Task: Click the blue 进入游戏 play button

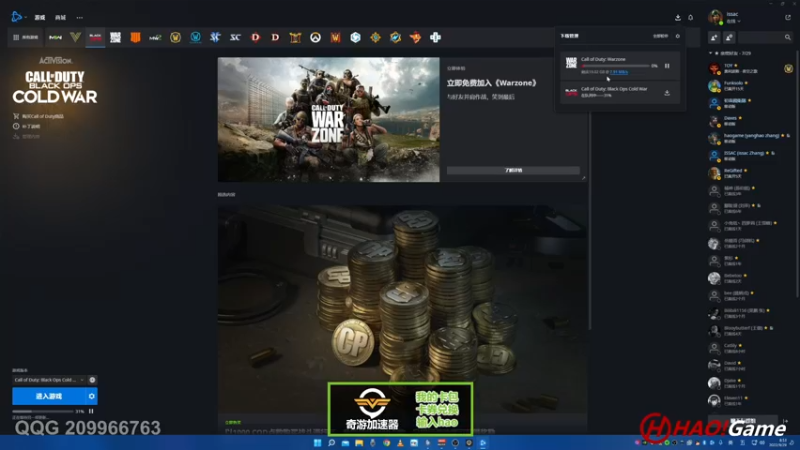Action: point(49,396)
